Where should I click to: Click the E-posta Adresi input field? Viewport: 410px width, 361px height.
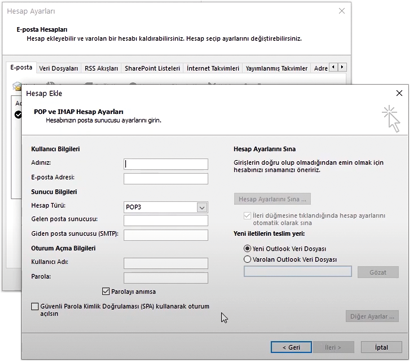(166, 179)
